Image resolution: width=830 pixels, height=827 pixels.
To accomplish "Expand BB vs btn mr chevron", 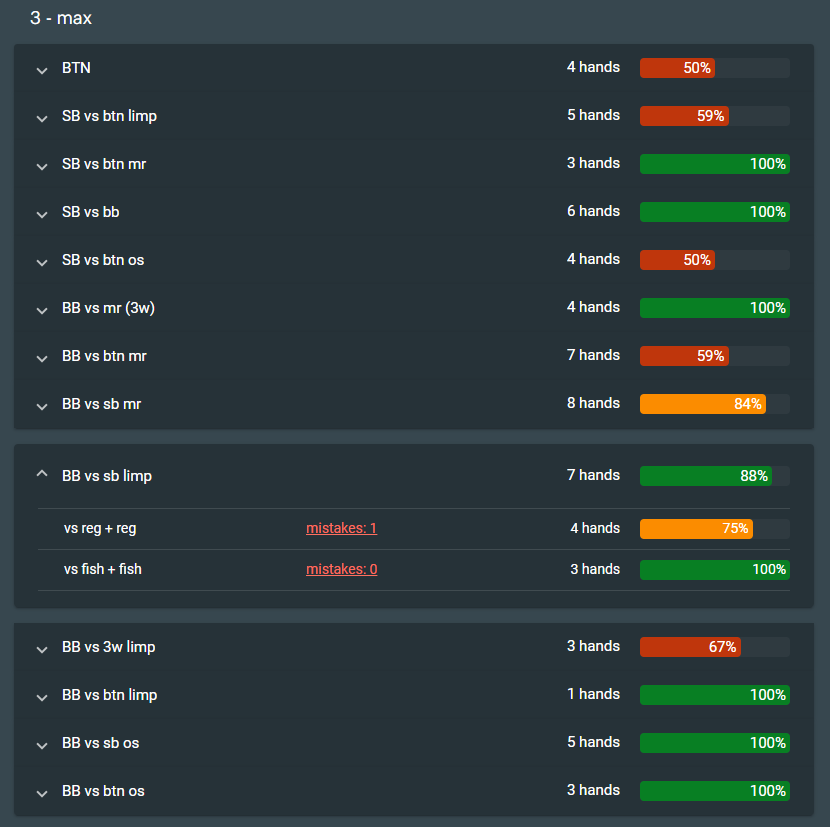I will click(42, 358).
